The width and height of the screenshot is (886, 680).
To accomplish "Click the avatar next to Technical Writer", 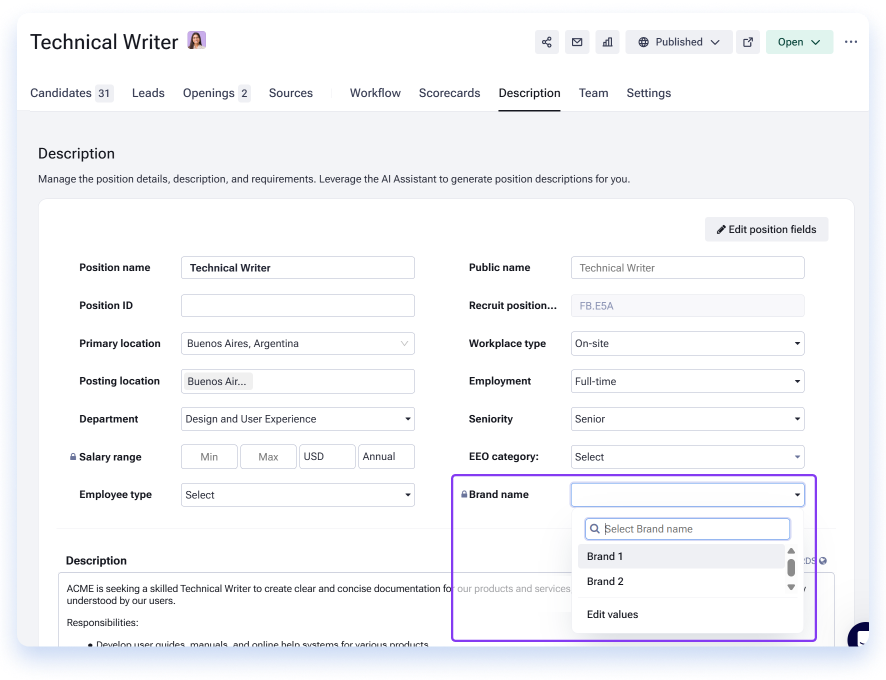I will point(197,40).
